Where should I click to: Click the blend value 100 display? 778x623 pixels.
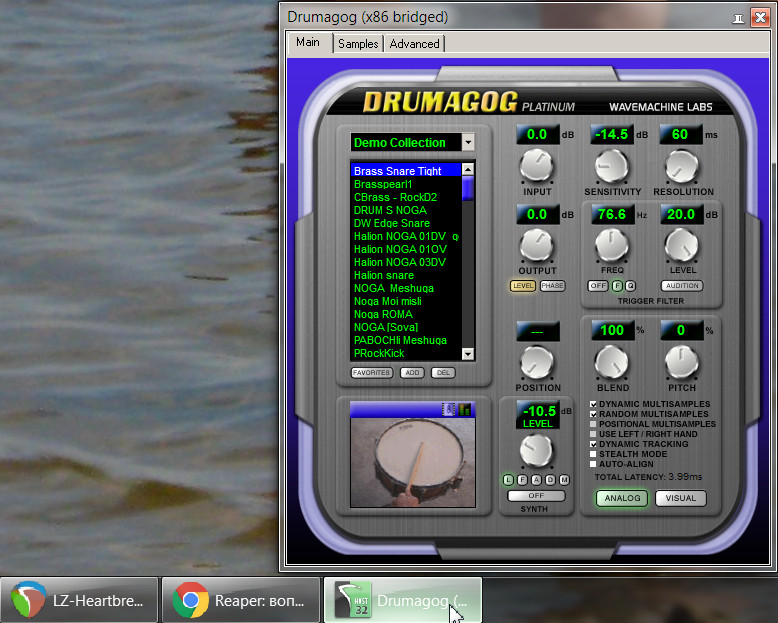tap(613, 330)
